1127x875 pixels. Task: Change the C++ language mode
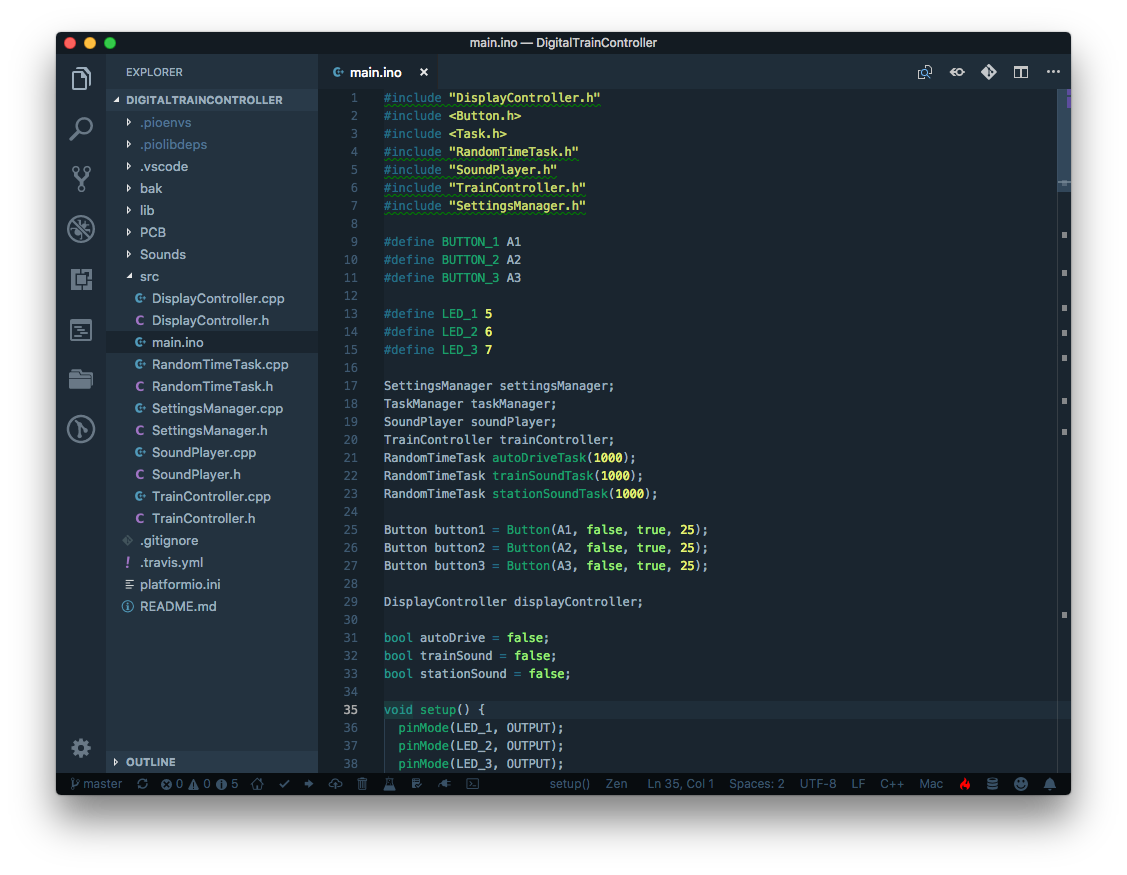tap(891, 784)
